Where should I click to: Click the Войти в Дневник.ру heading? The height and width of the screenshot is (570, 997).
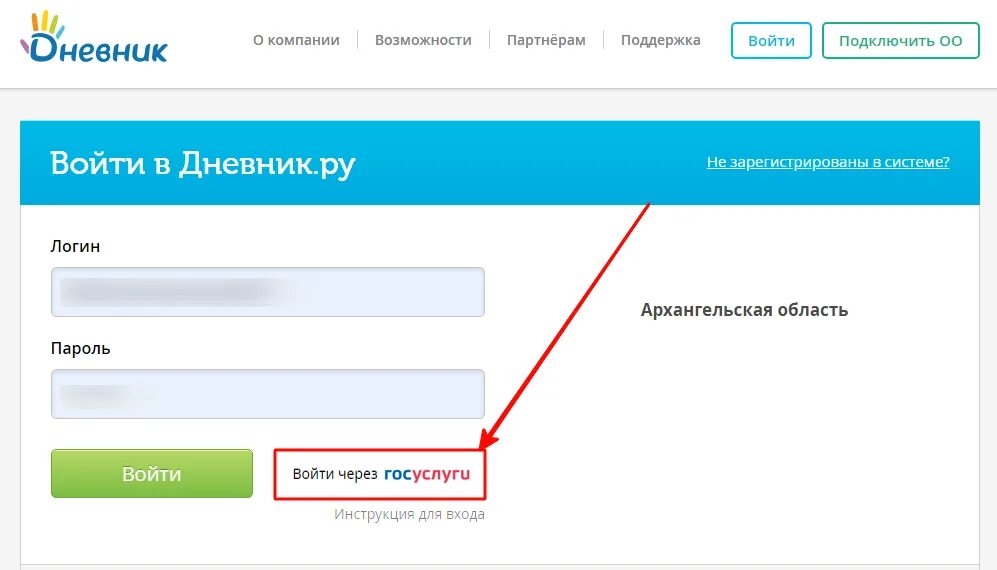[203, 164]
